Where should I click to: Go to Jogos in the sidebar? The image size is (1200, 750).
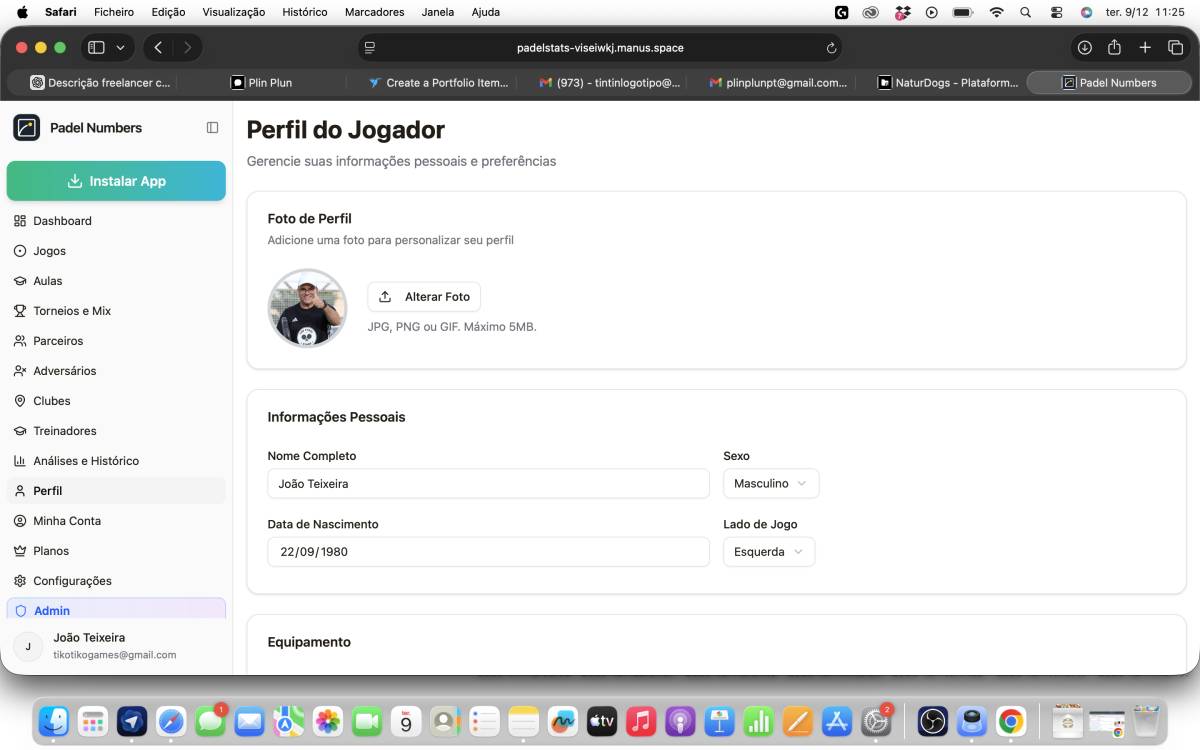click(x=116, y=251)
